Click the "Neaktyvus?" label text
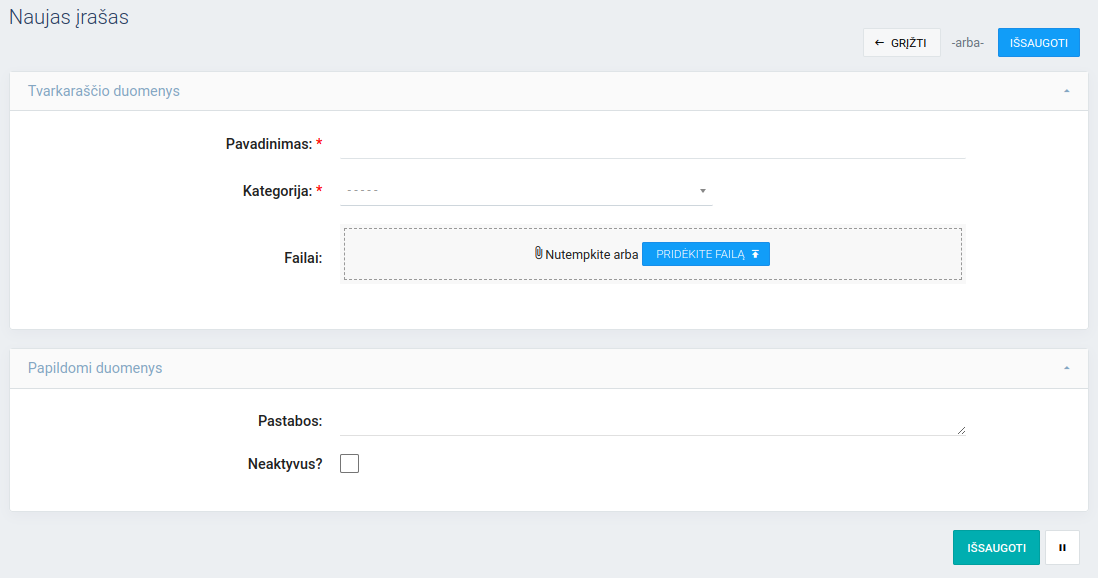The width and height of the screenshot is (1098, 578). (285, 464)
